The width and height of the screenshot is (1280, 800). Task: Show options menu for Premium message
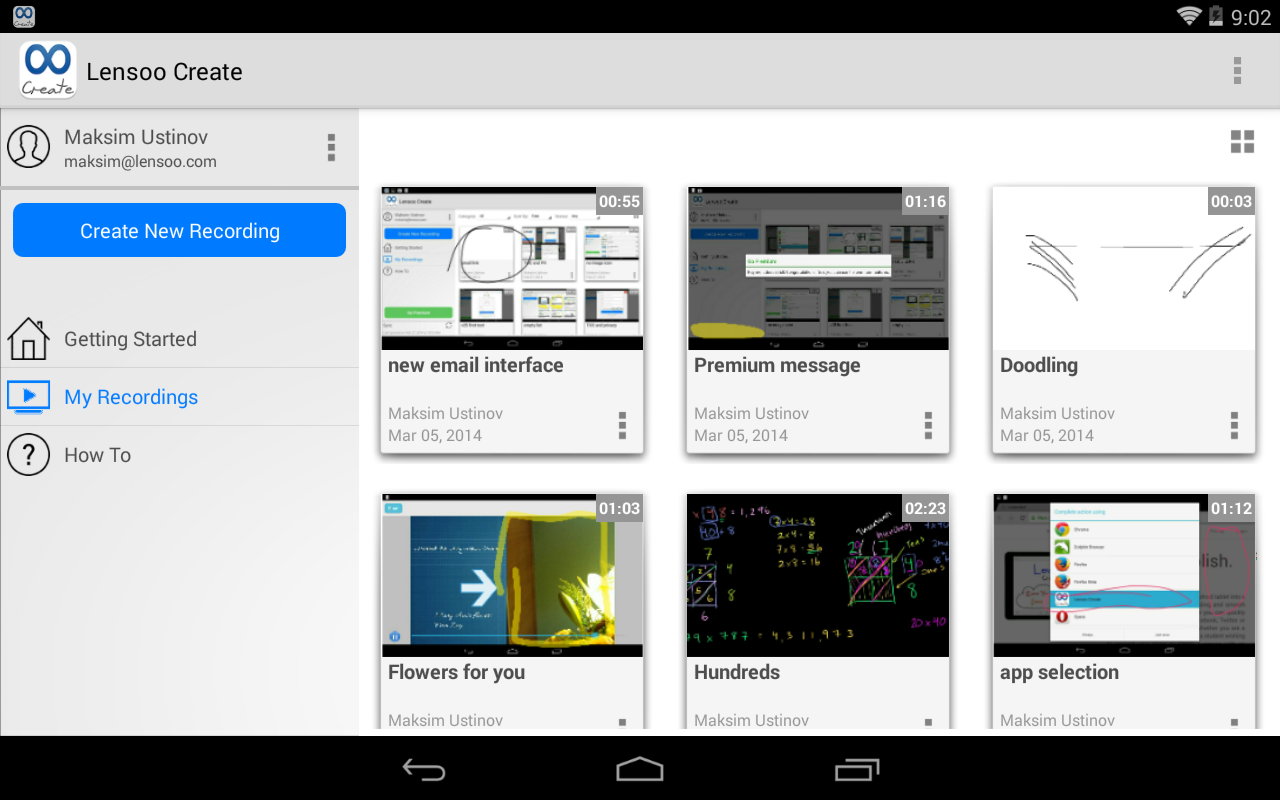point(928,425)
